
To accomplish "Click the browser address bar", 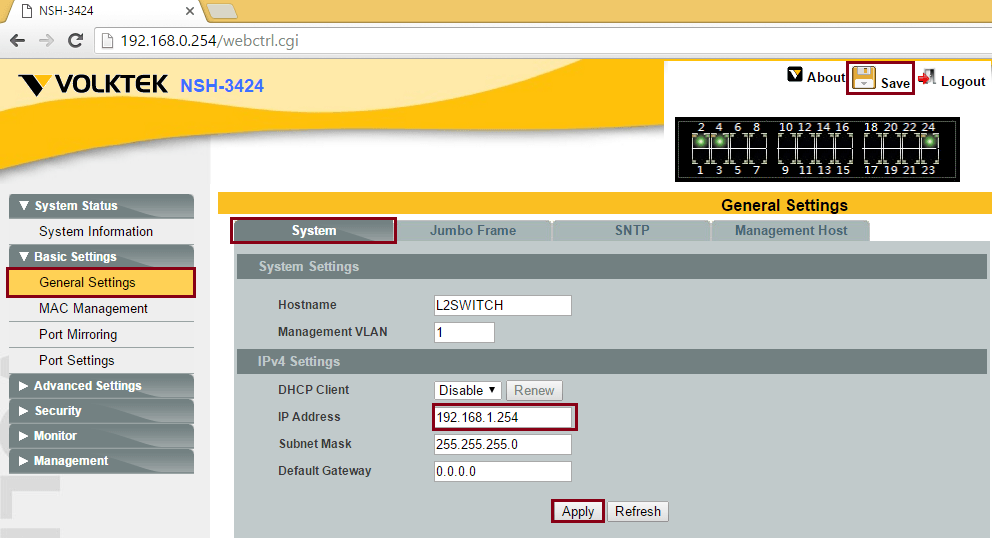I will click(544, 41).
